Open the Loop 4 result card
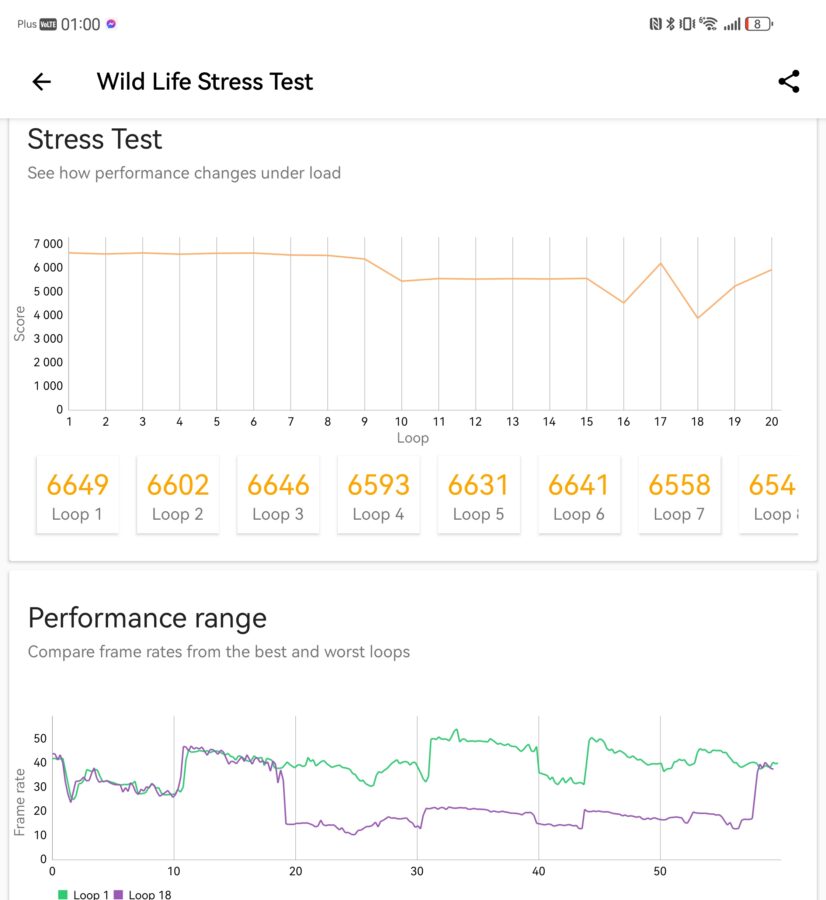The height and width of the screenshot is (900, 826). click(x=378, y=496)
